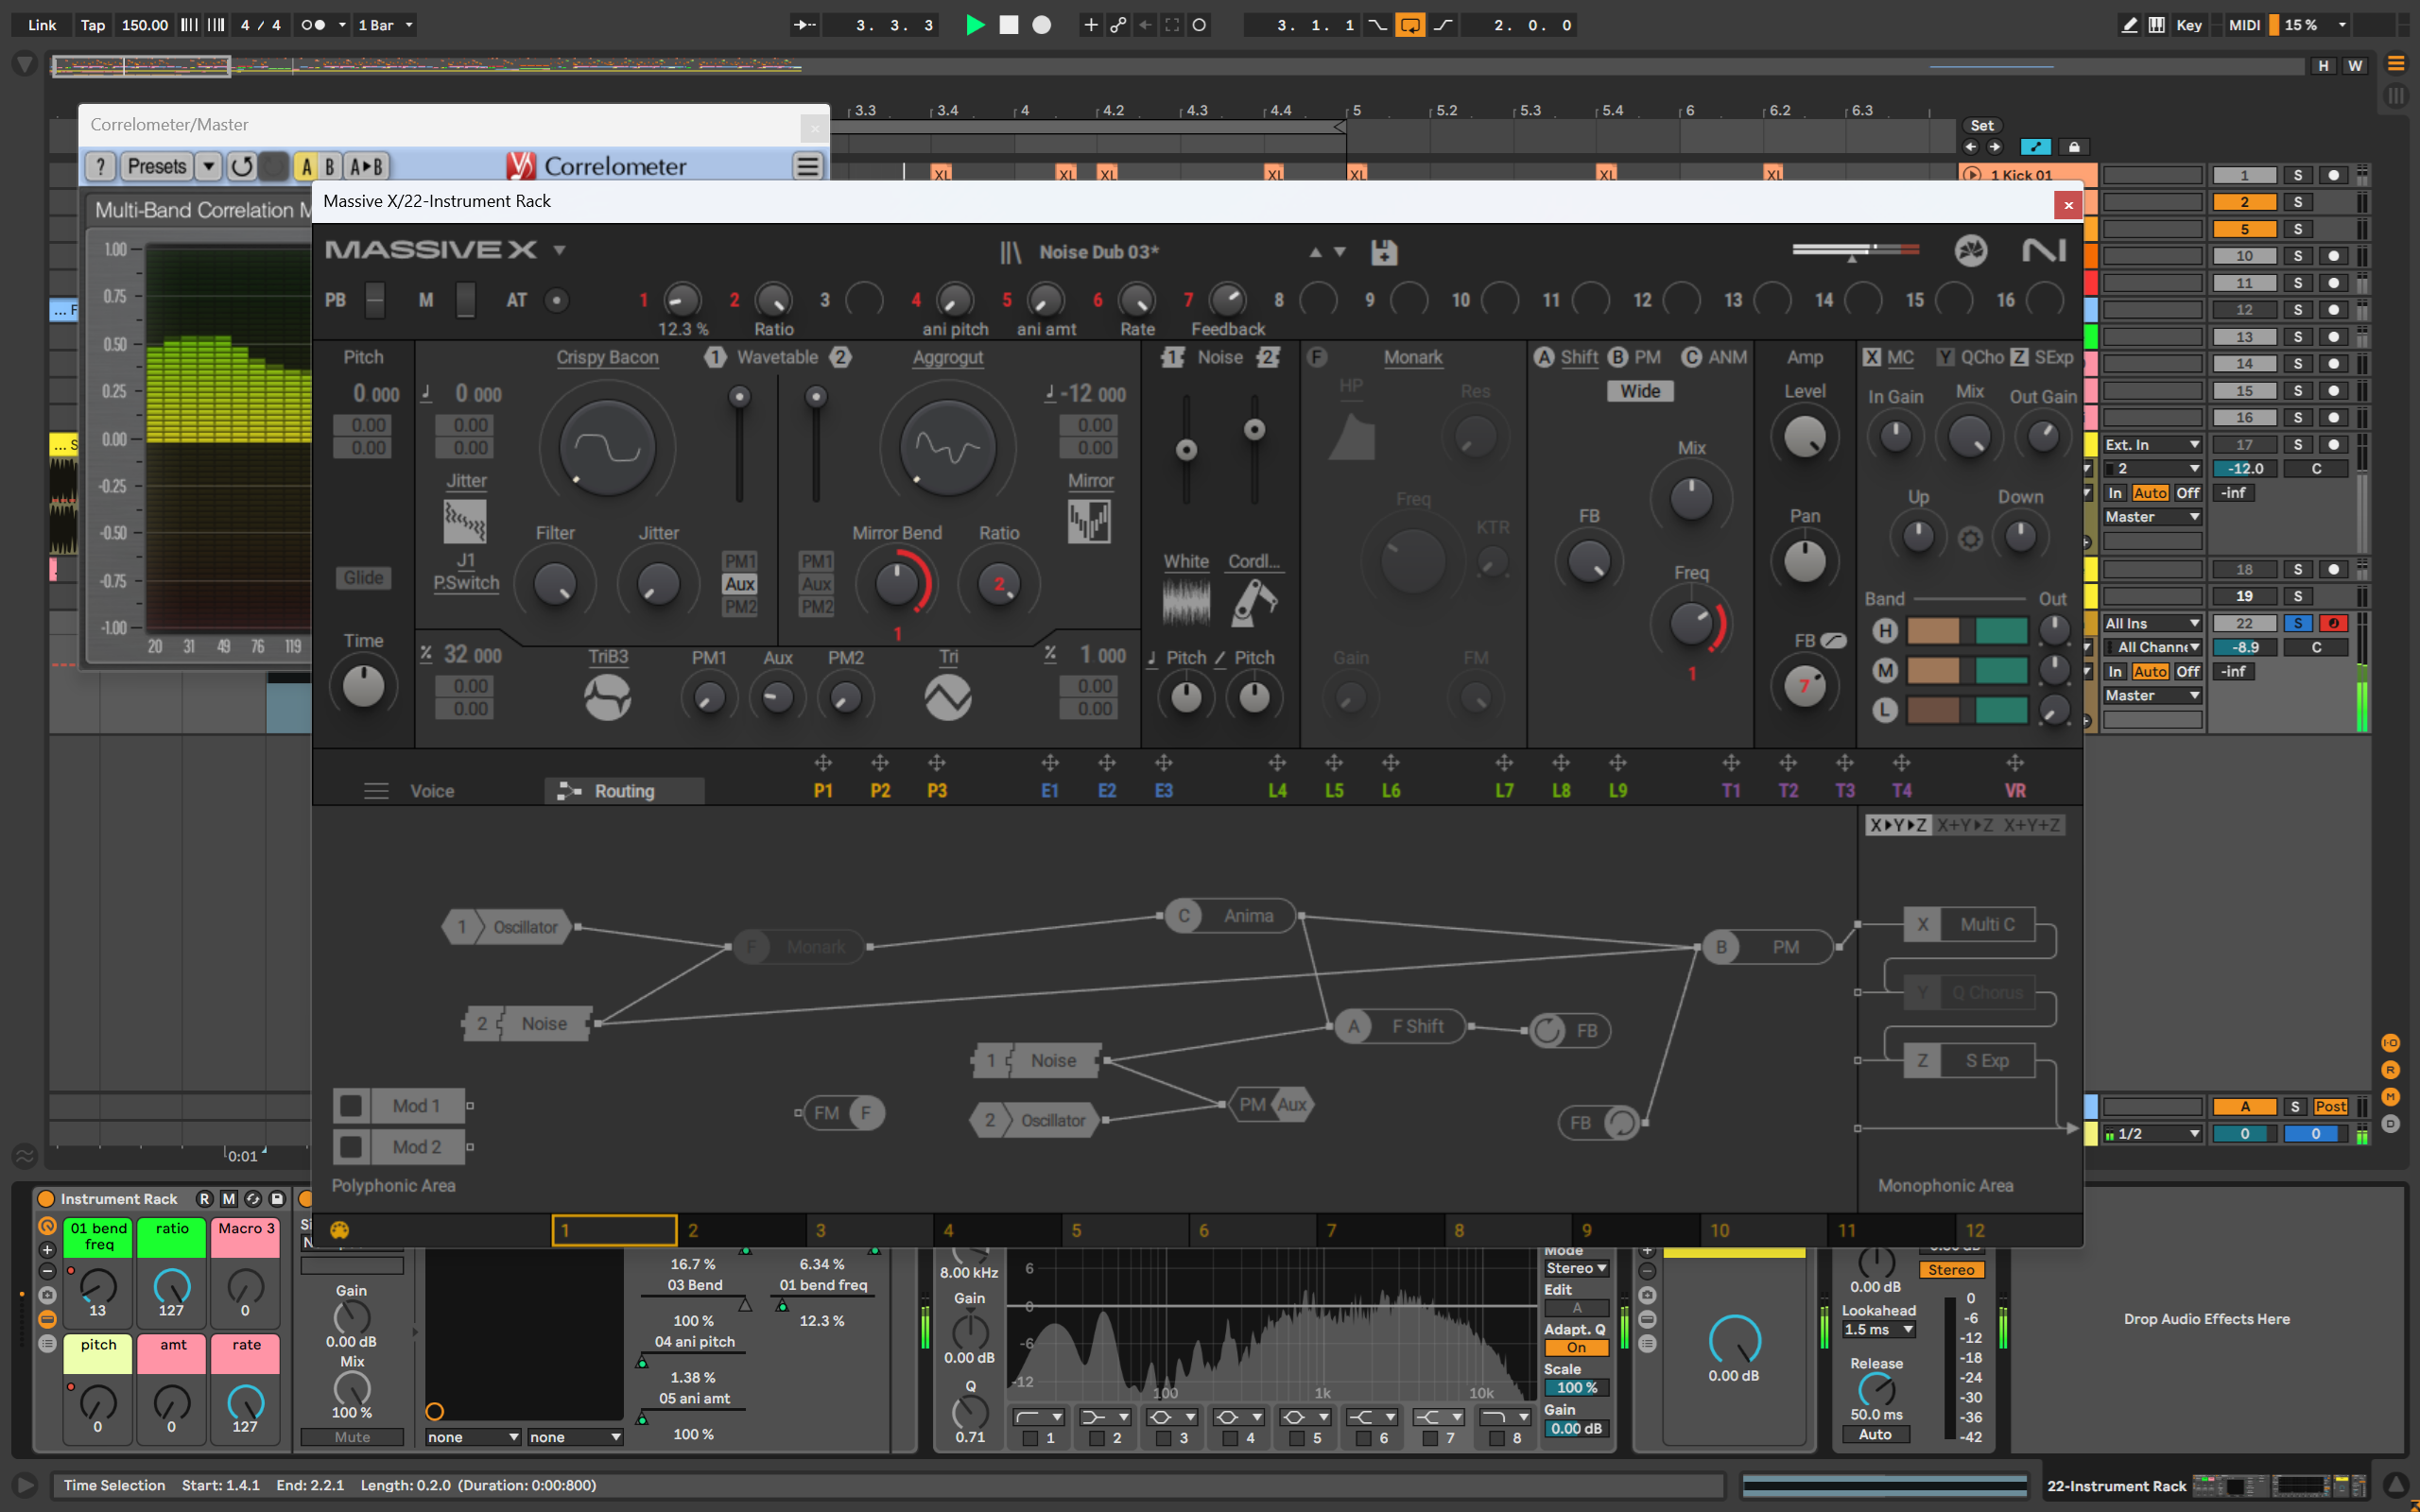Click the Tap tempo button
Viewport: 2420px width, 1512px height.
click(93, 25)
